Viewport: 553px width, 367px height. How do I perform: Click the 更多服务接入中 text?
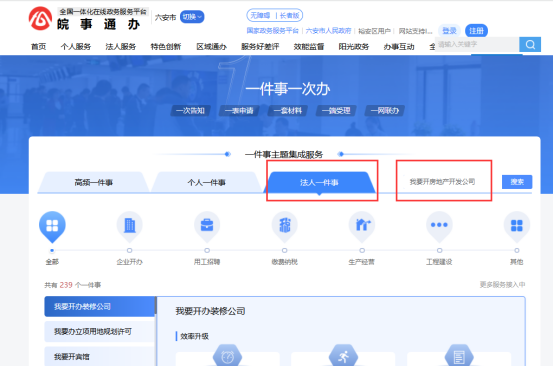pos(502,285)
